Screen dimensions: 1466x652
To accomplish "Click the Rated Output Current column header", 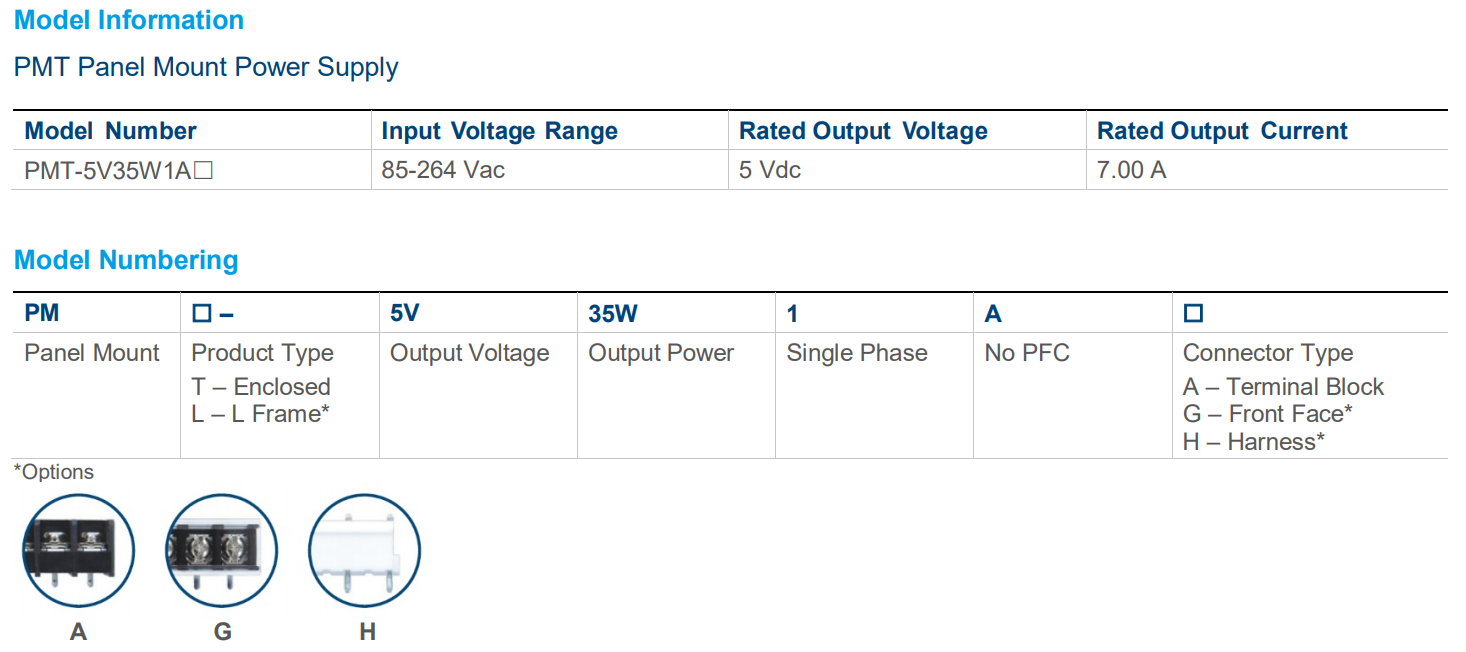I will [x=1222, y=131].
